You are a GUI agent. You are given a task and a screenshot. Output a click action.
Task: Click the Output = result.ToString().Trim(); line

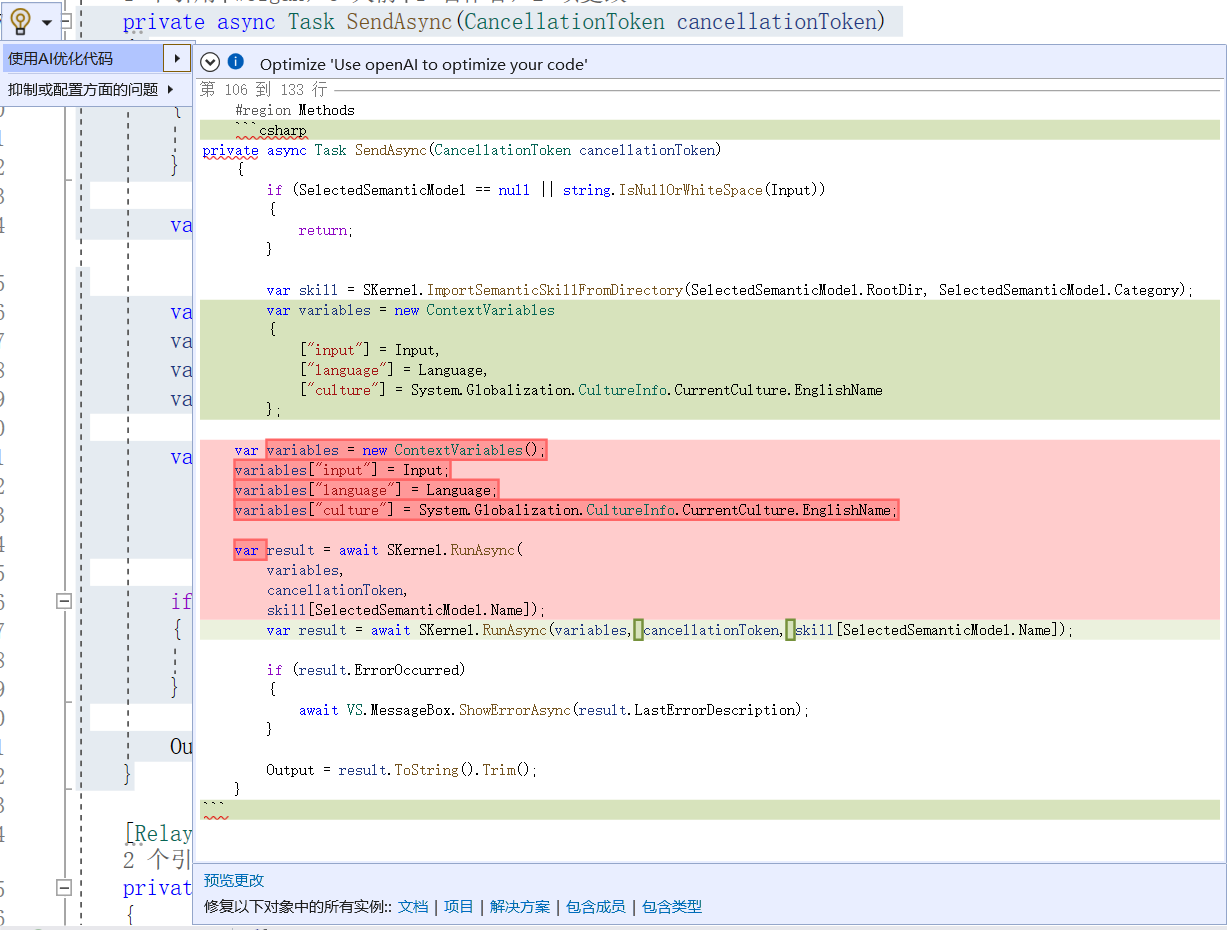pyautogui.click(x=402, y=770)
